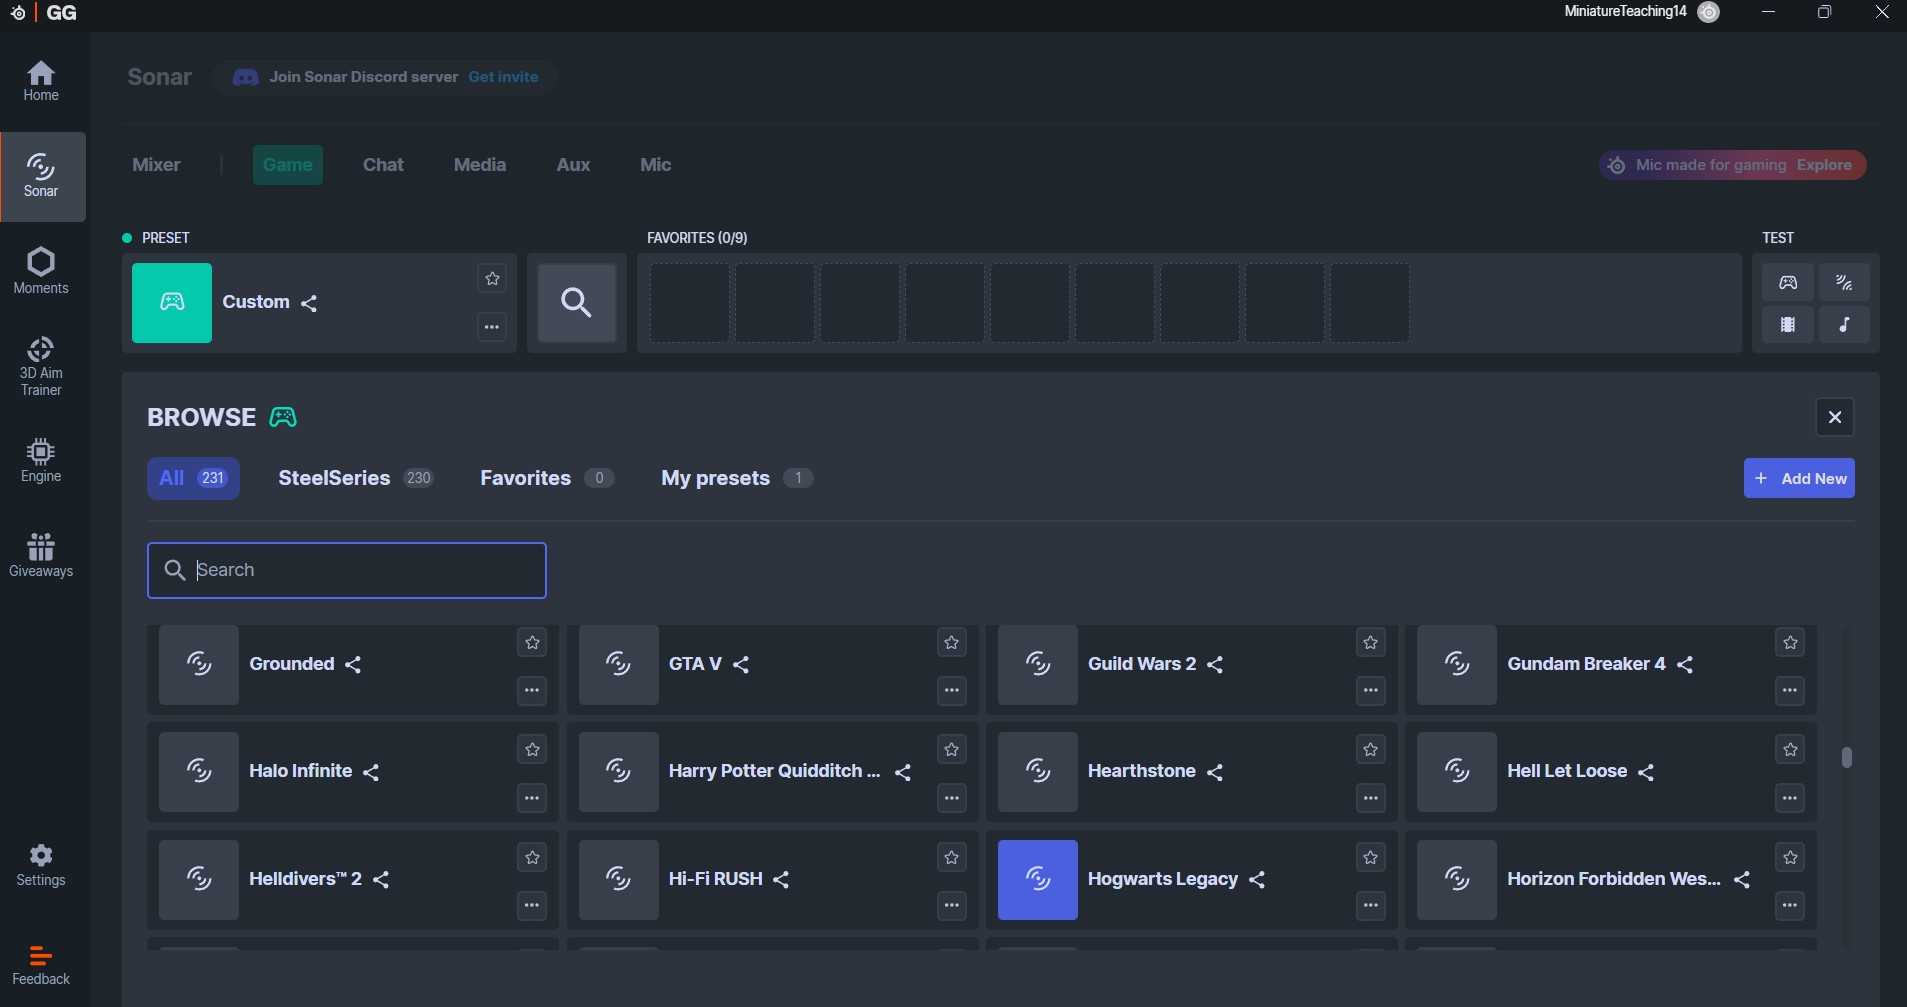Share the Custom preset
1907x1007 pixels.
tap(309, 303)
